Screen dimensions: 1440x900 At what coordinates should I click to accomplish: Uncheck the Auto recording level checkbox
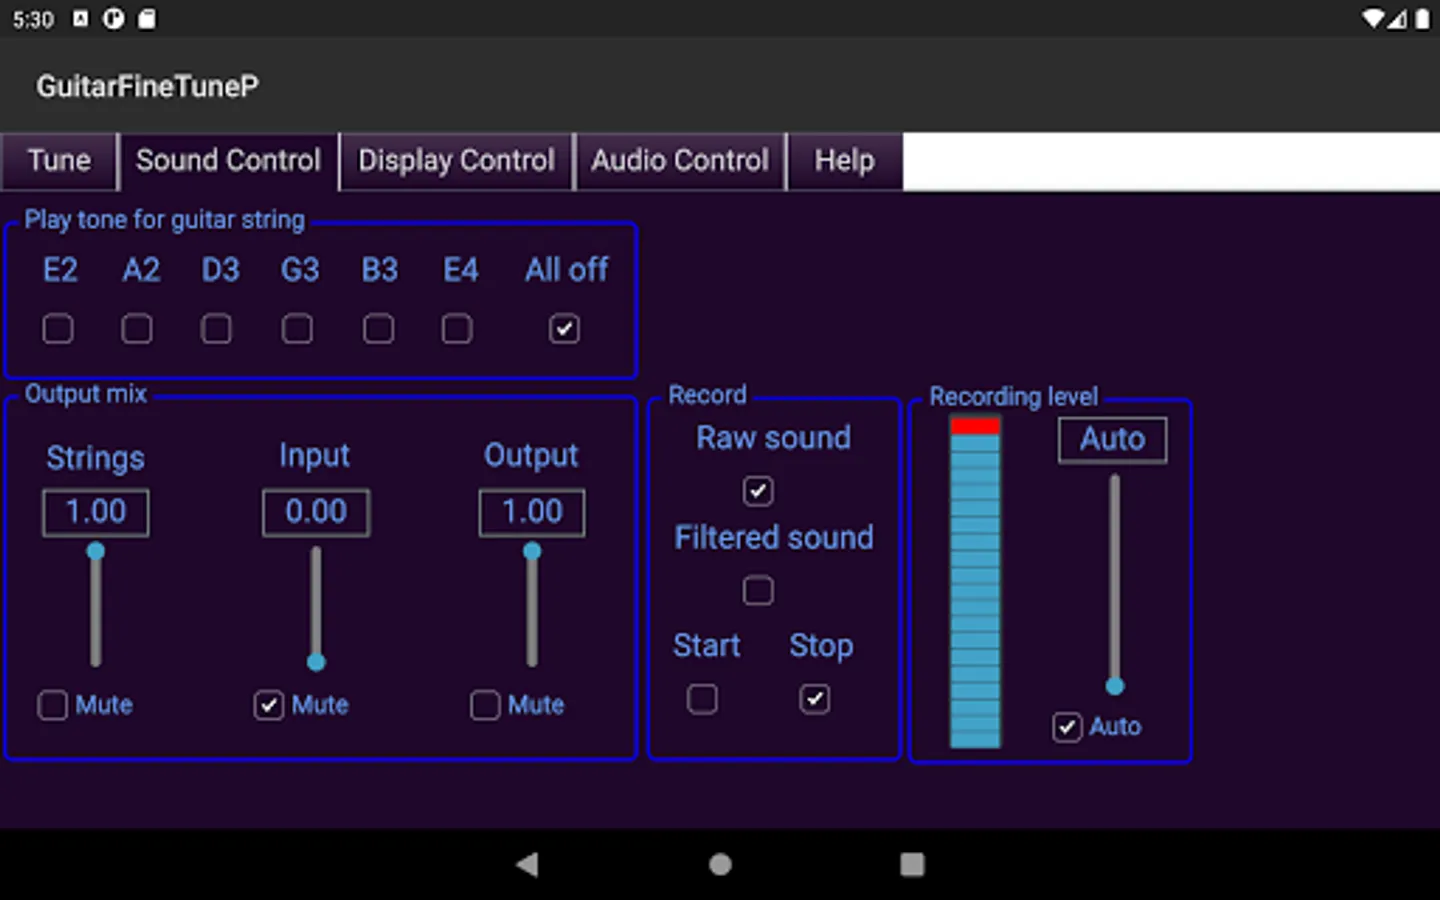point(1067,727)
